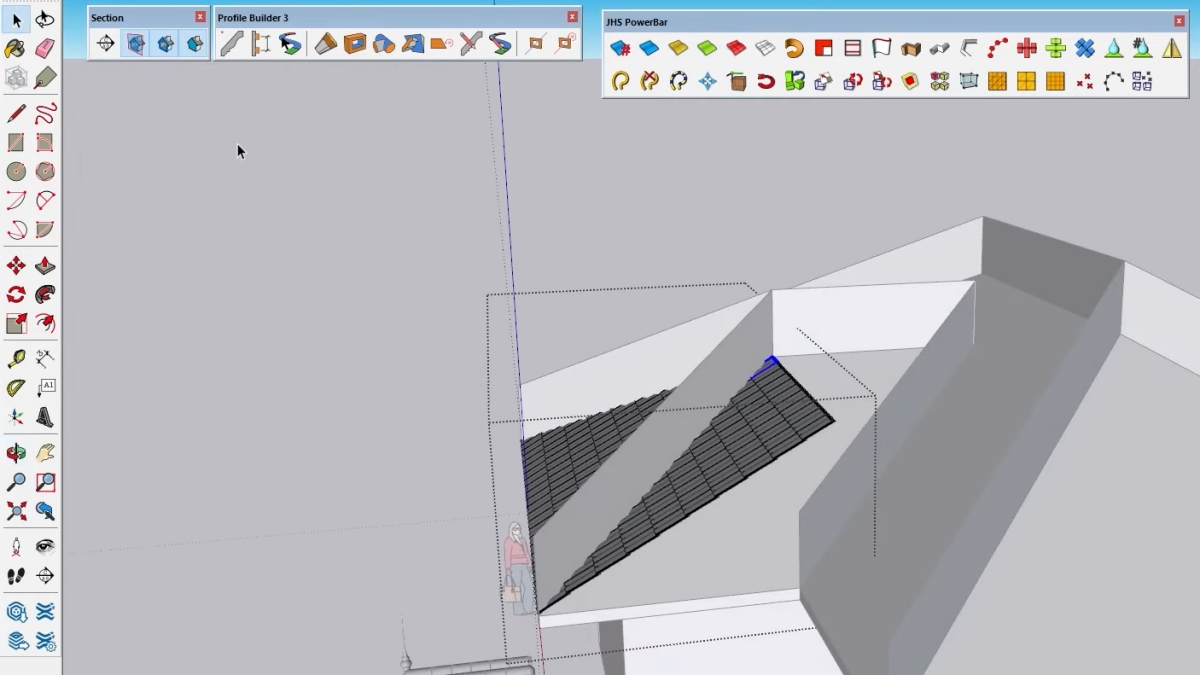Click Zoom Extents tool
Screen dimensions: 1200x675
click(16, 510)
